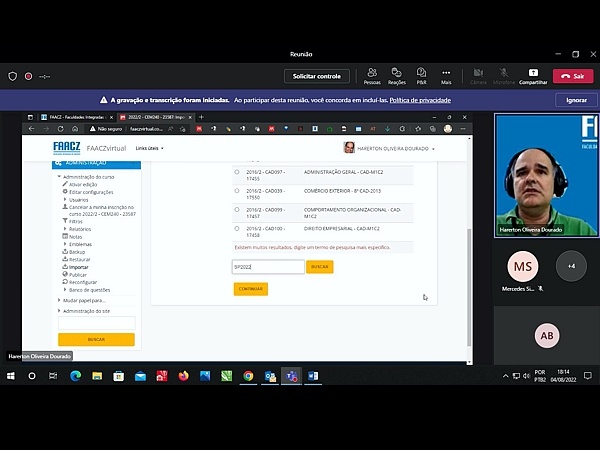Click the CONTINUAR button

click(x=251, y=289)
